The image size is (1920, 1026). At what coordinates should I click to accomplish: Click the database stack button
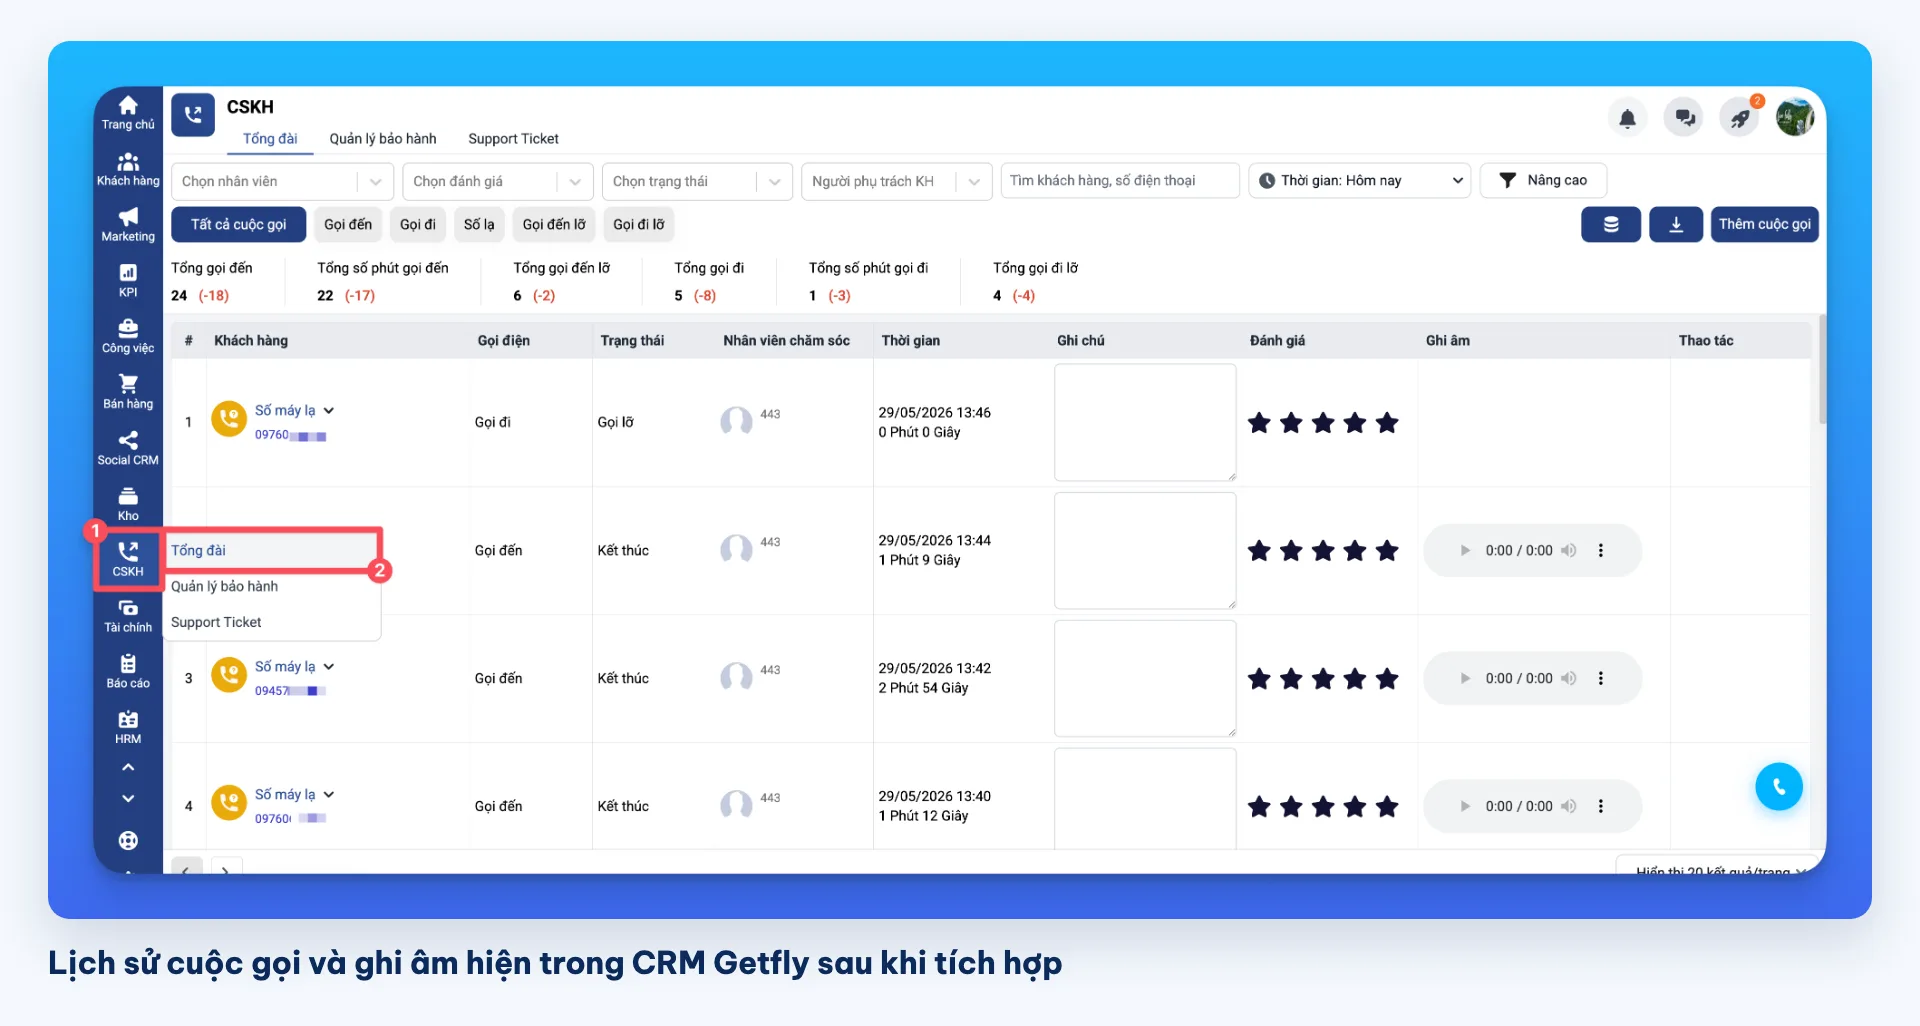click(1611, 224)
